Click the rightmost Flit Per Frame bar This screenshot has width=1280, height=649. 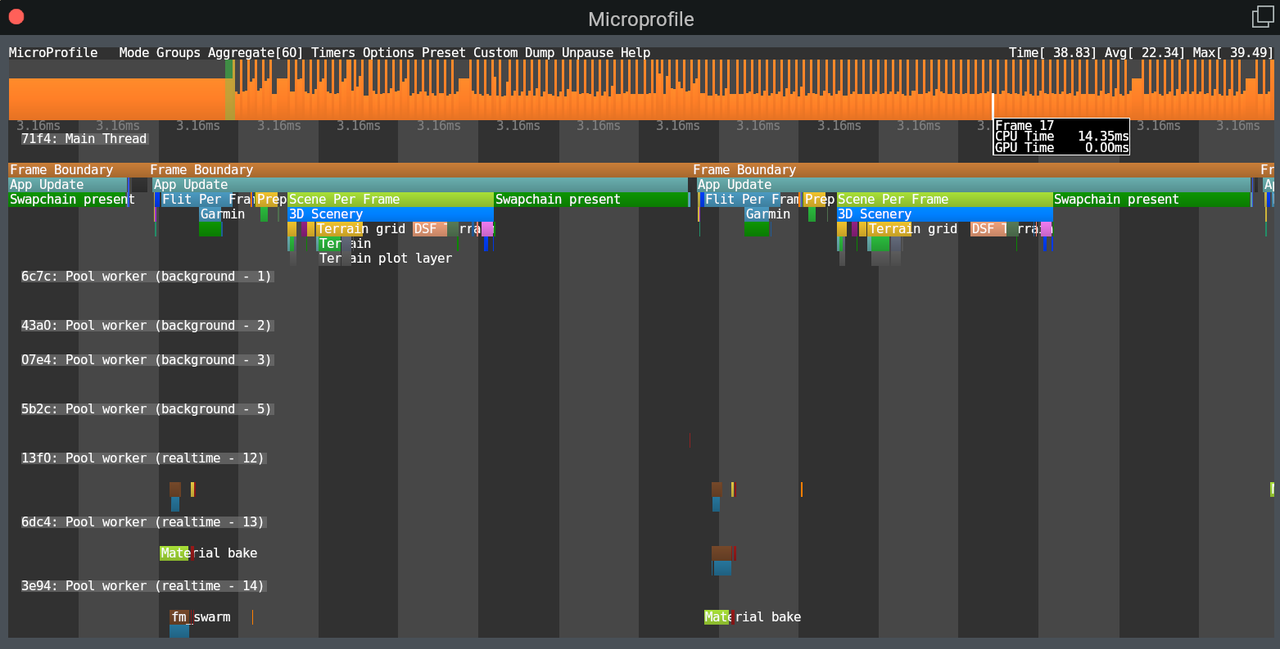pyautogui.click(x=740, y=200)
